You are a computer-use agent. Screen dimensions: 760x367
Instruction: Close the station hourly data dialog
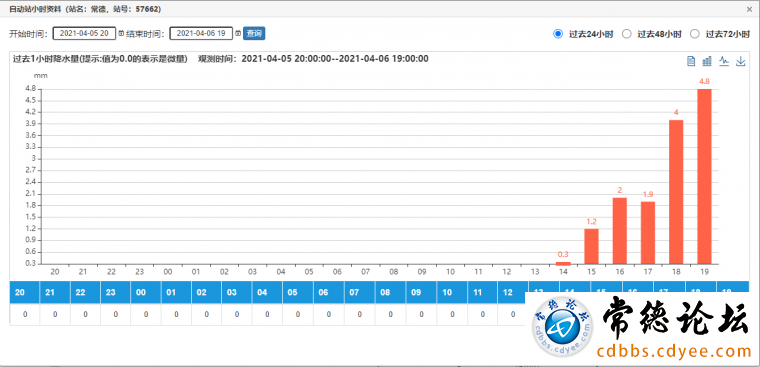click(x=749, y=9)
